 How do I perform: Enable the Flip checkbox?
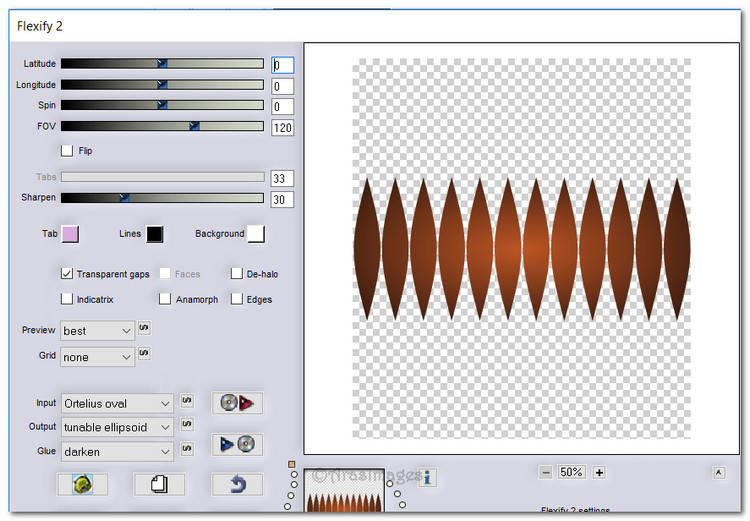click(67, 151)
